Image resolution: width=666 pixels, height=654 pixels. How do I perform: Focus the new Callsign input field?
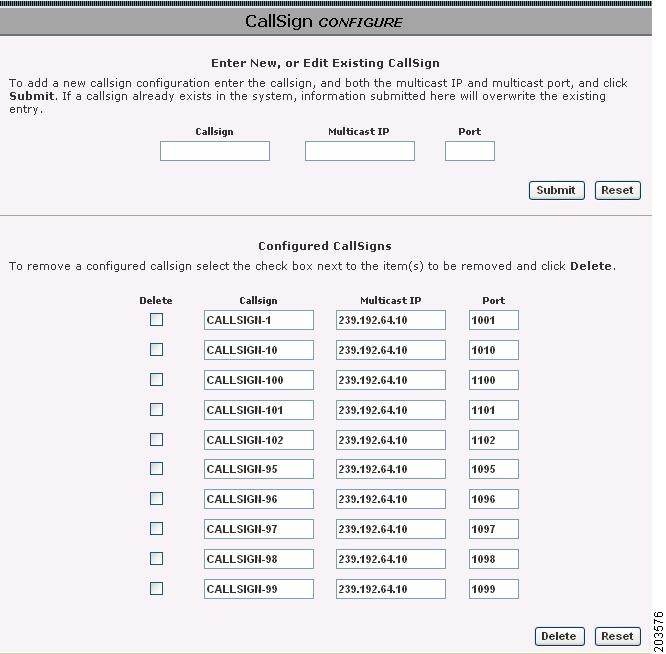click(215, 151)
